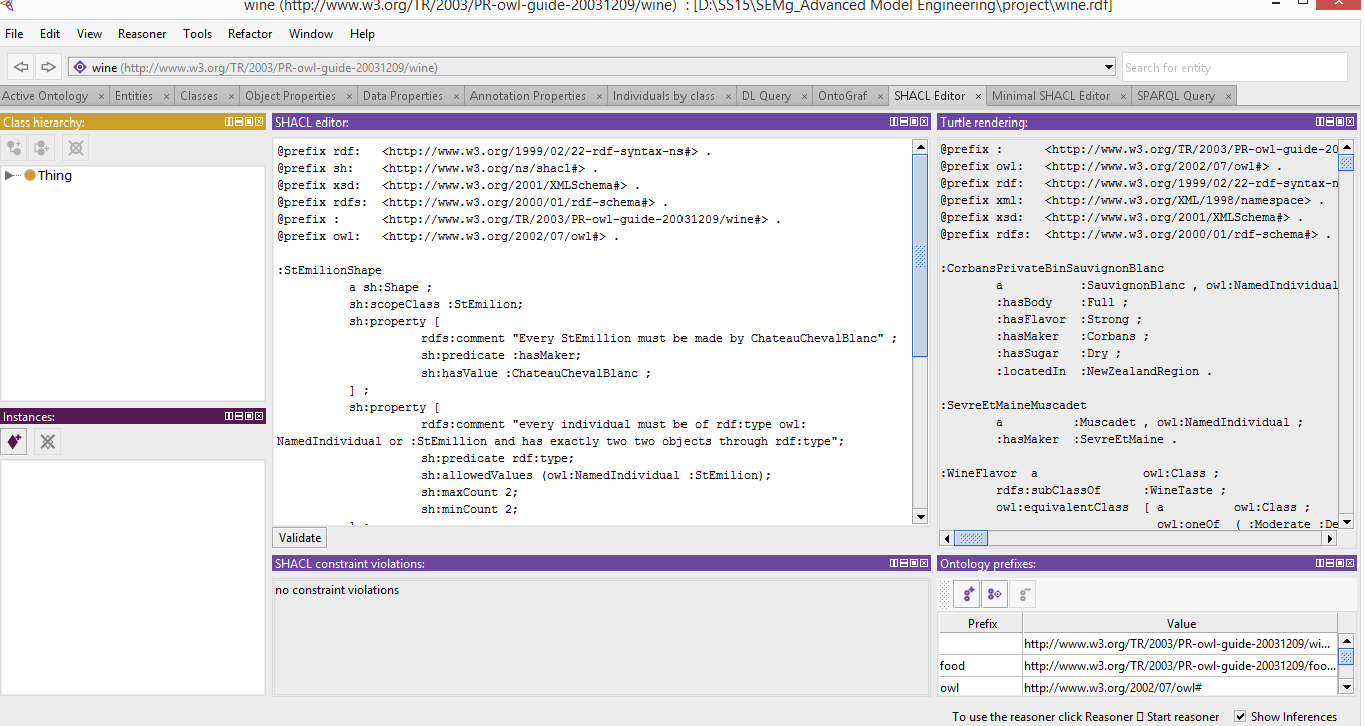Close the SHACL editor panel view

coord(926,122)
